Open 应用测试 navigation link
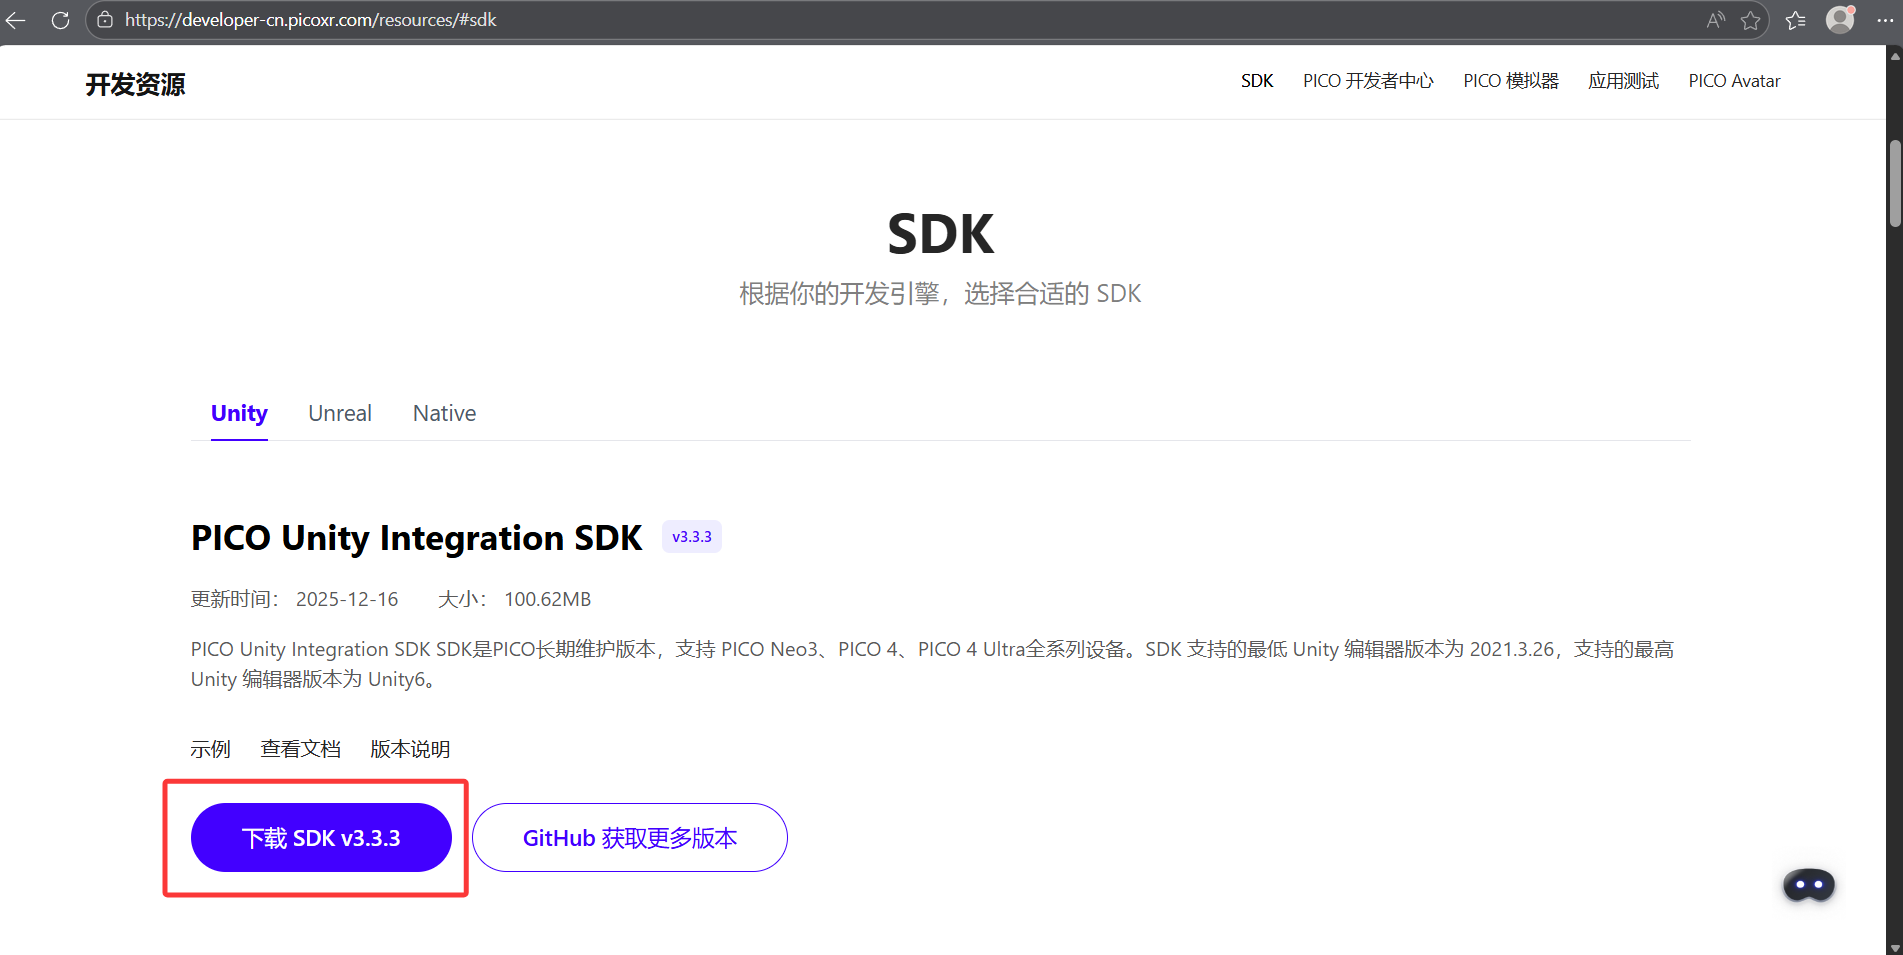 (x=1624, y=81)
